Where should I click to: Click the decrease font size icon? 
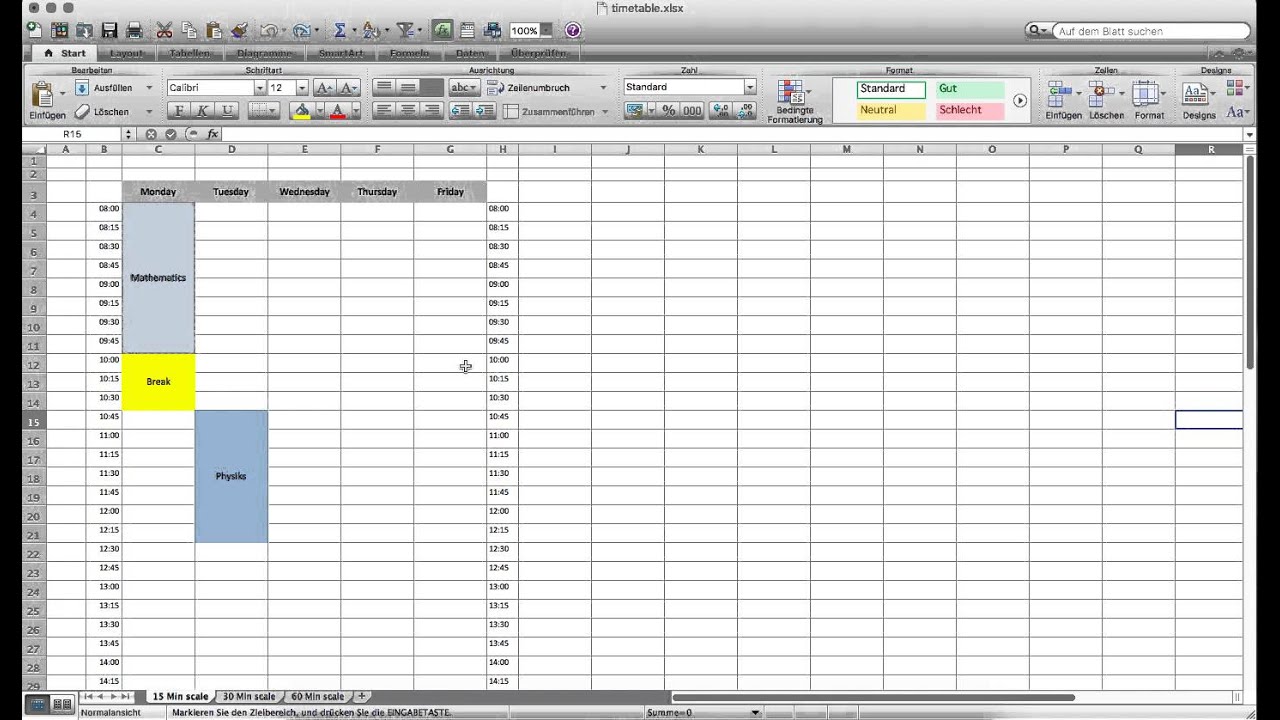[x=348, y=88]
